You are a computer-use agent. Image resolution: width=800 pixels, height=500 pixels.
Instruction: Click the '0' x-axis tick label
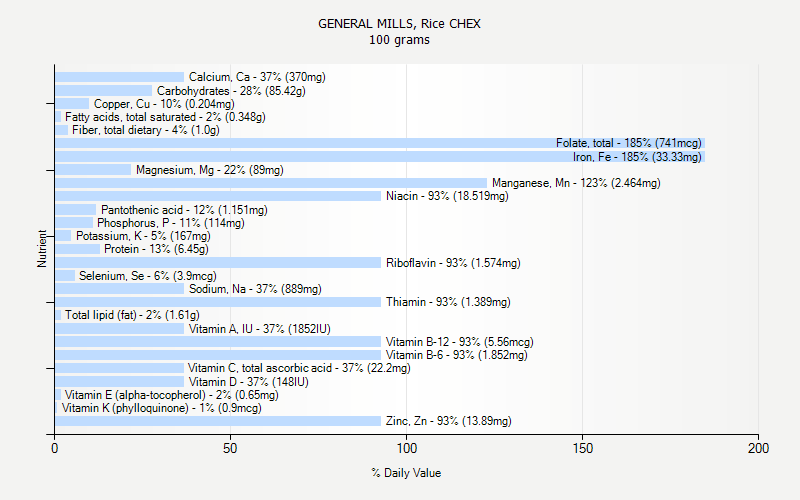(55, 448)
